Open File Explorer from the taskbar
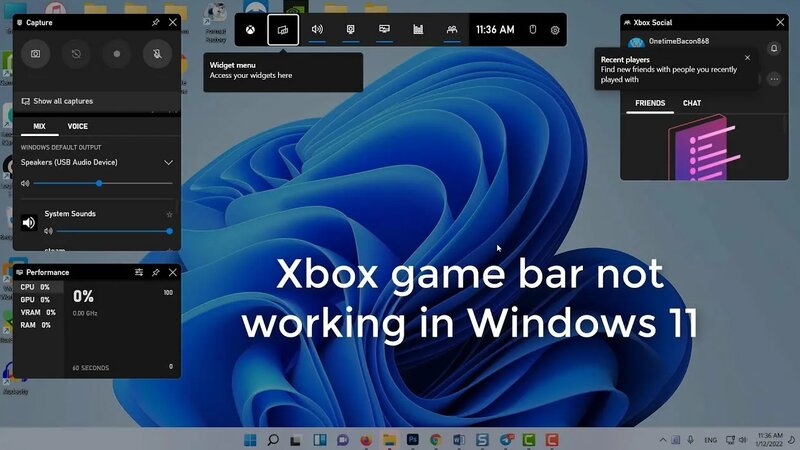Image resolution: width=800 pixels, height=450 pixels. pyautogui.click(x=389, y=439)
